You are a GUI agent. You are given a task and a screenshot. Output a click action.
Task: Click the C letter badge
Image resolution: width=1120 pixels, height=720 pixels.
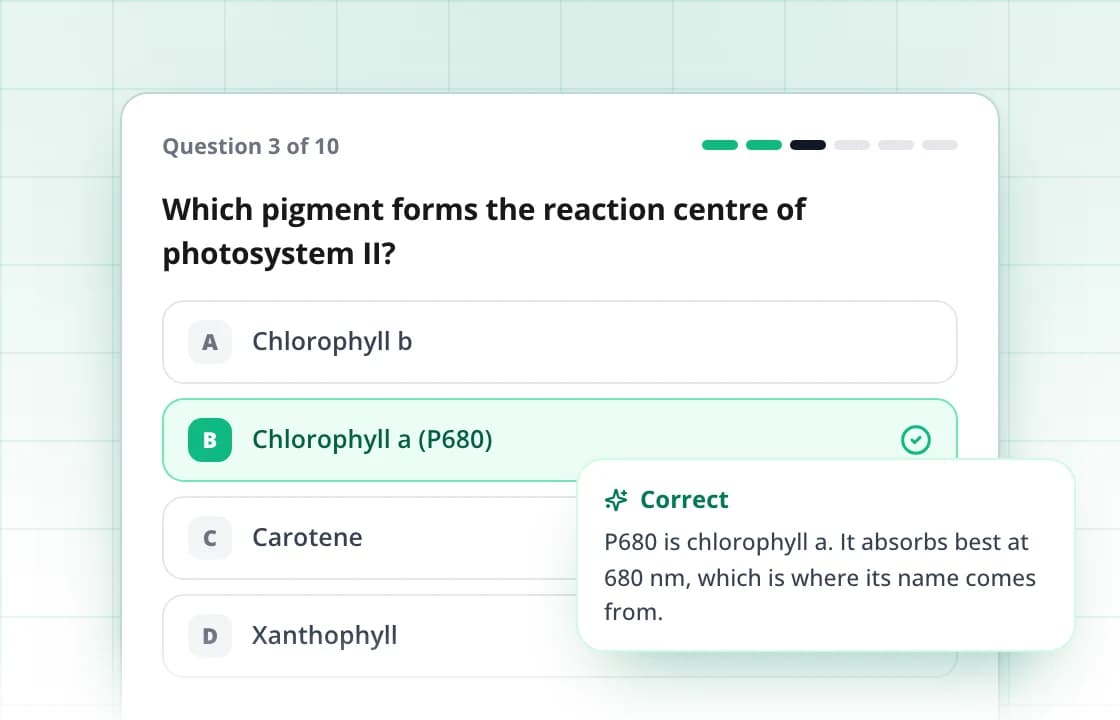(210, 538)
